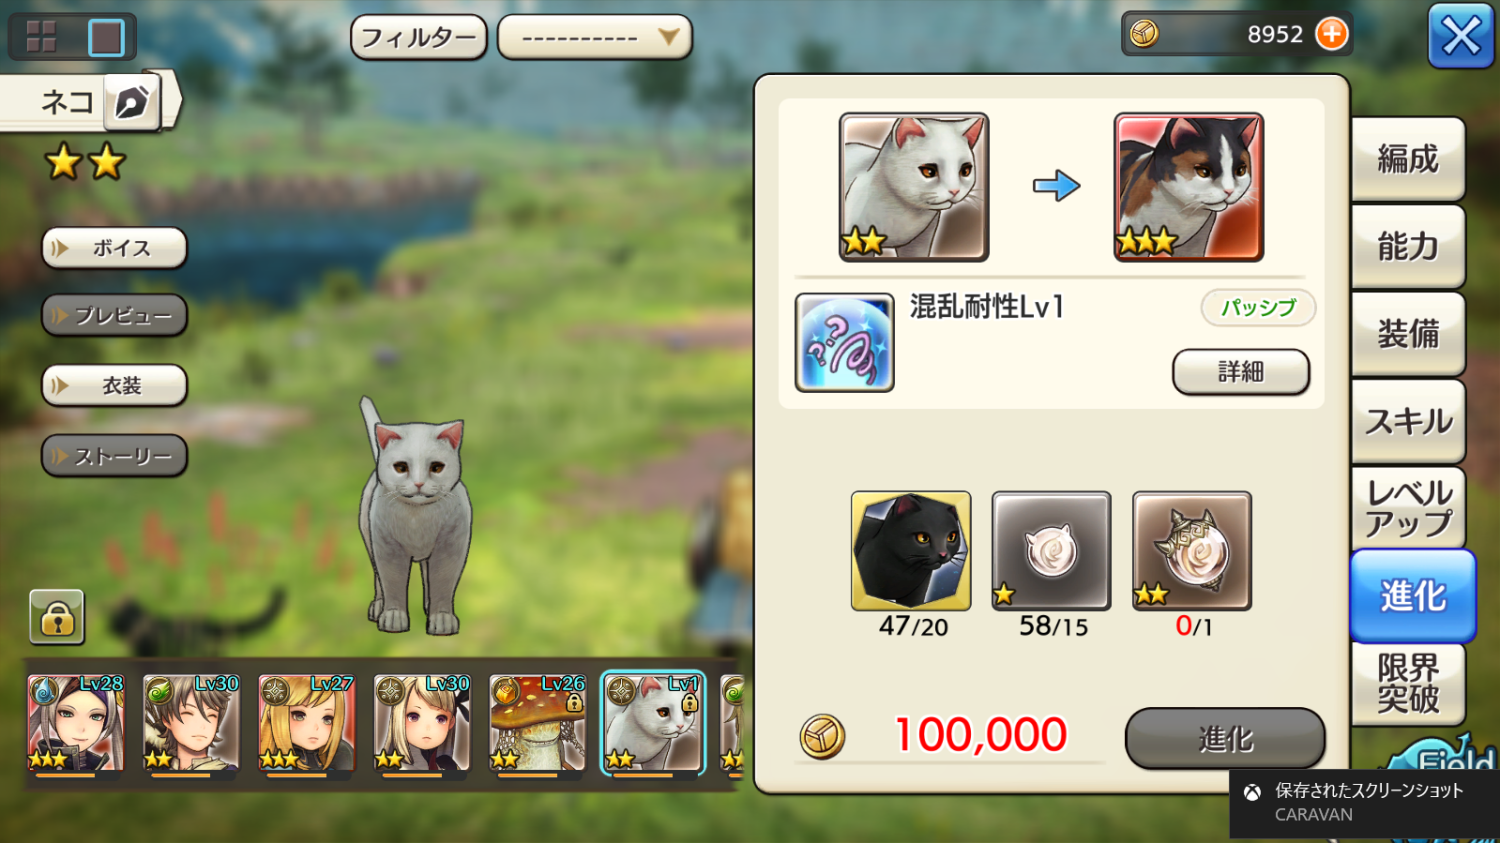Select the two-star ornate orb material
This screenshot has width=1500, height=843.
1191,550
